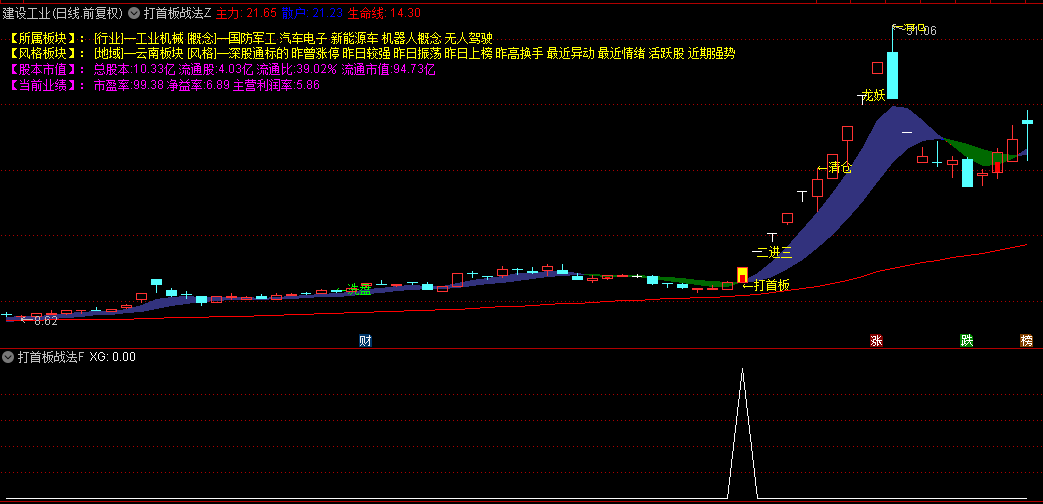The height and width of the screenshot is (504, 1043).
Task: Click the 榜 marker icon
Action: pos(1027,340)
